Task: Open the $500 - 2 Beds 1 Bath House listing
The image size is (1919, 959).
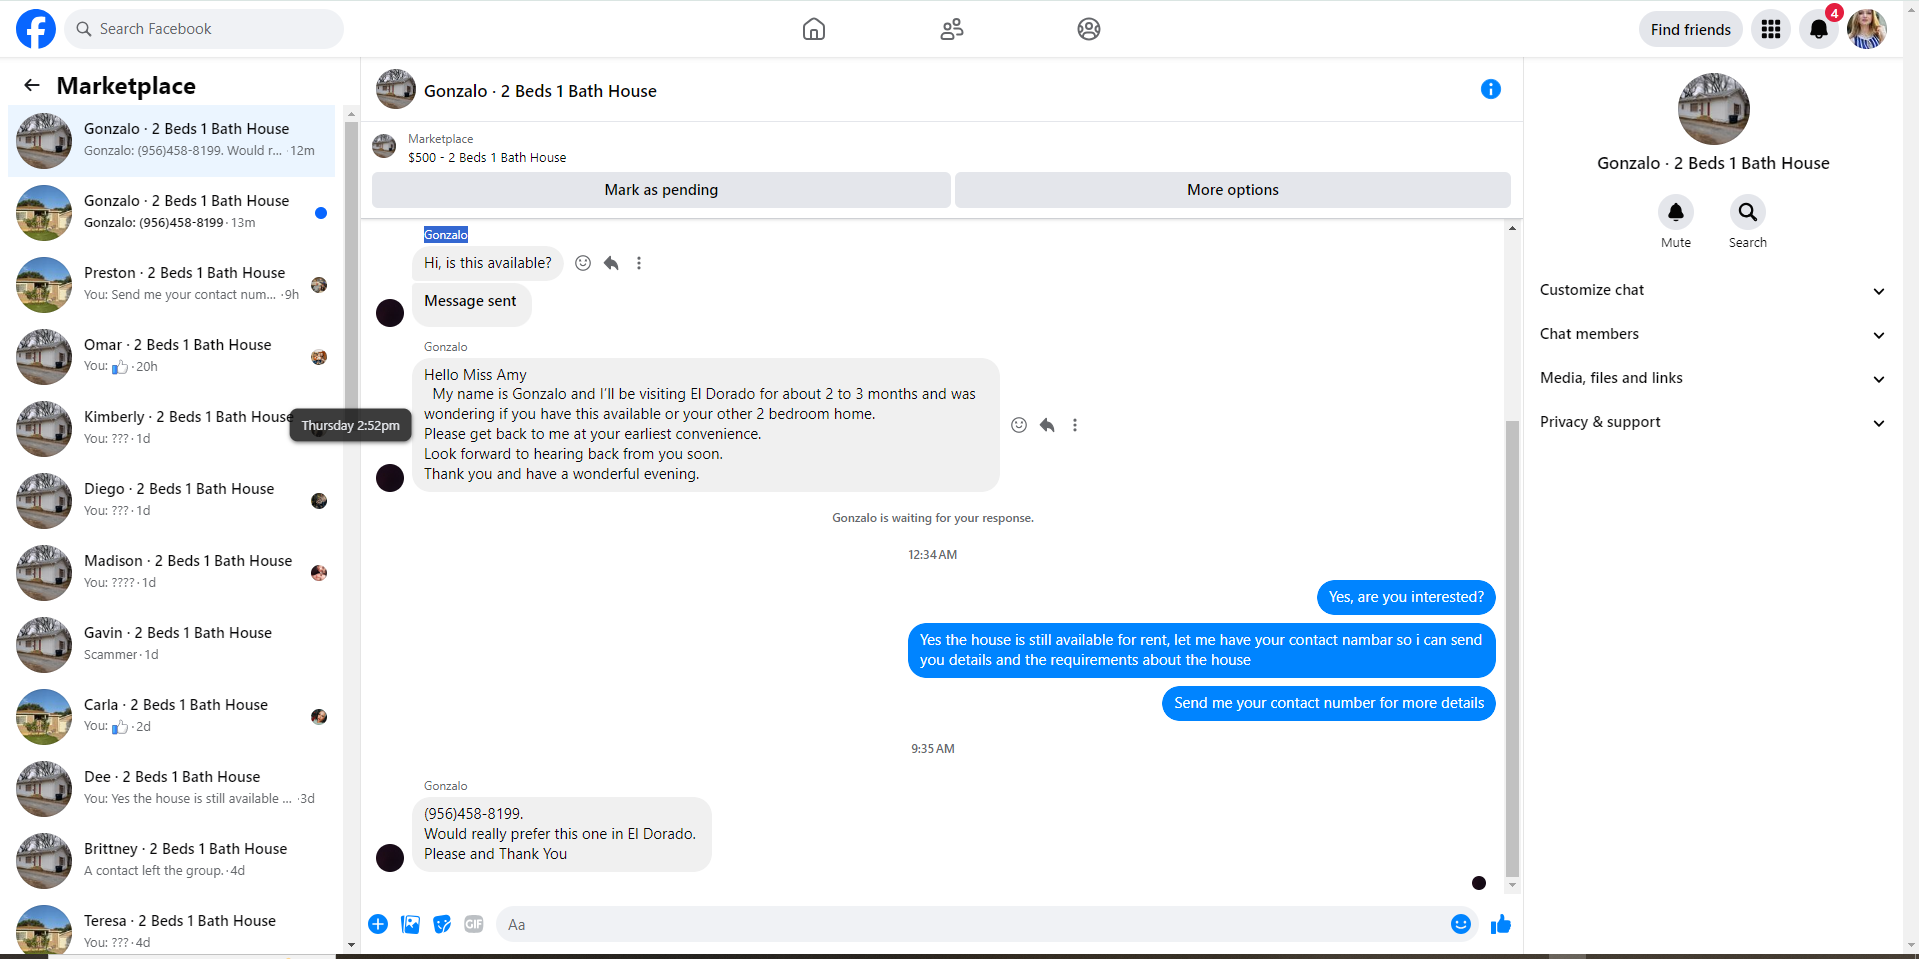Action: 487,158
